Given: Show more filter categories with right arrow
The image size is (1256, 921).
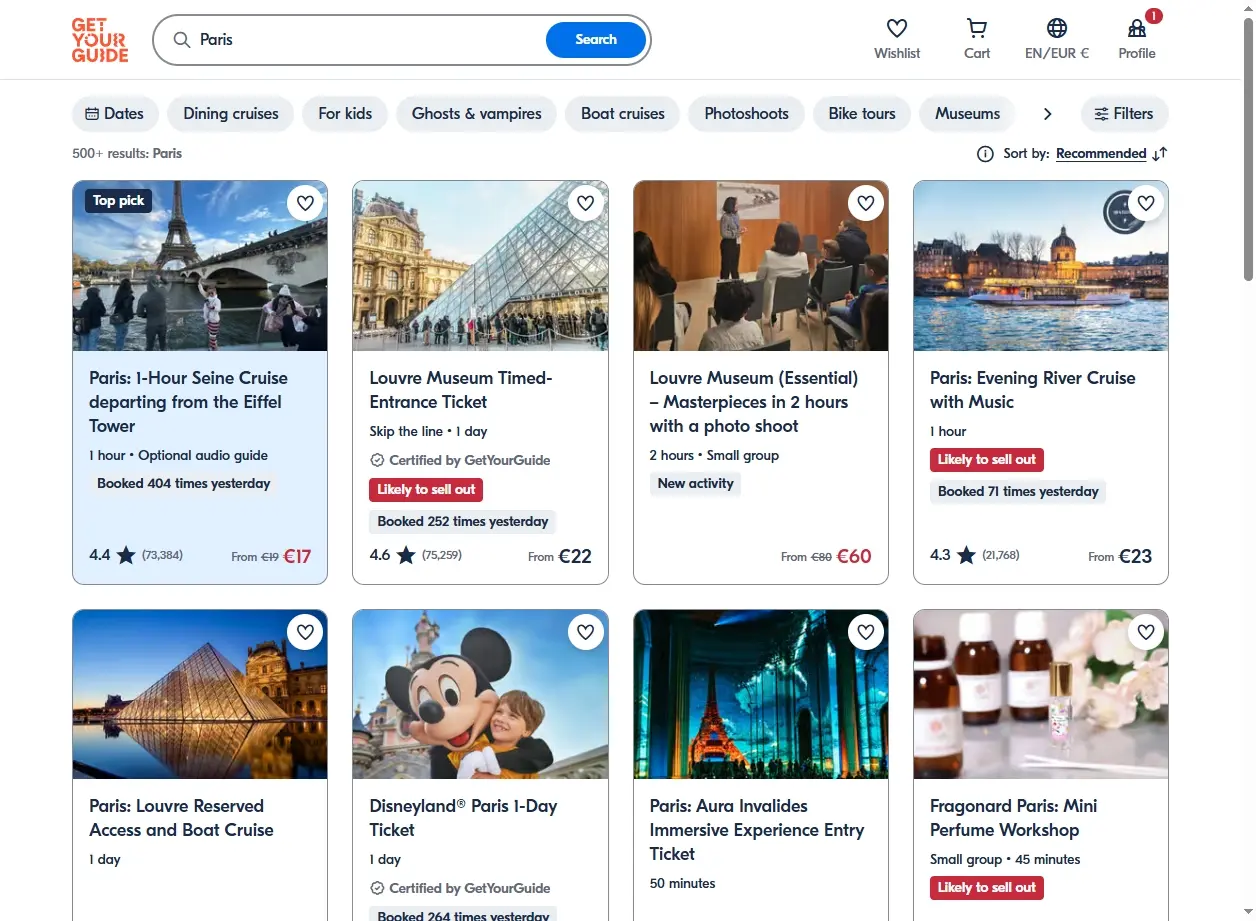Looking at the screenshot, I should (x=1047, y=114).
